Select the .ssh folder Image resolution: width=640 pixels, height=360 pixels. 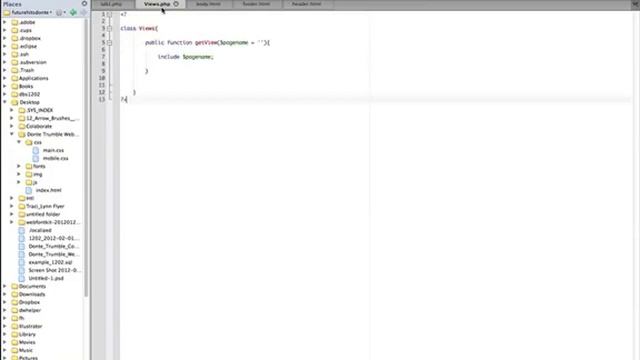[x=24, y=54]
